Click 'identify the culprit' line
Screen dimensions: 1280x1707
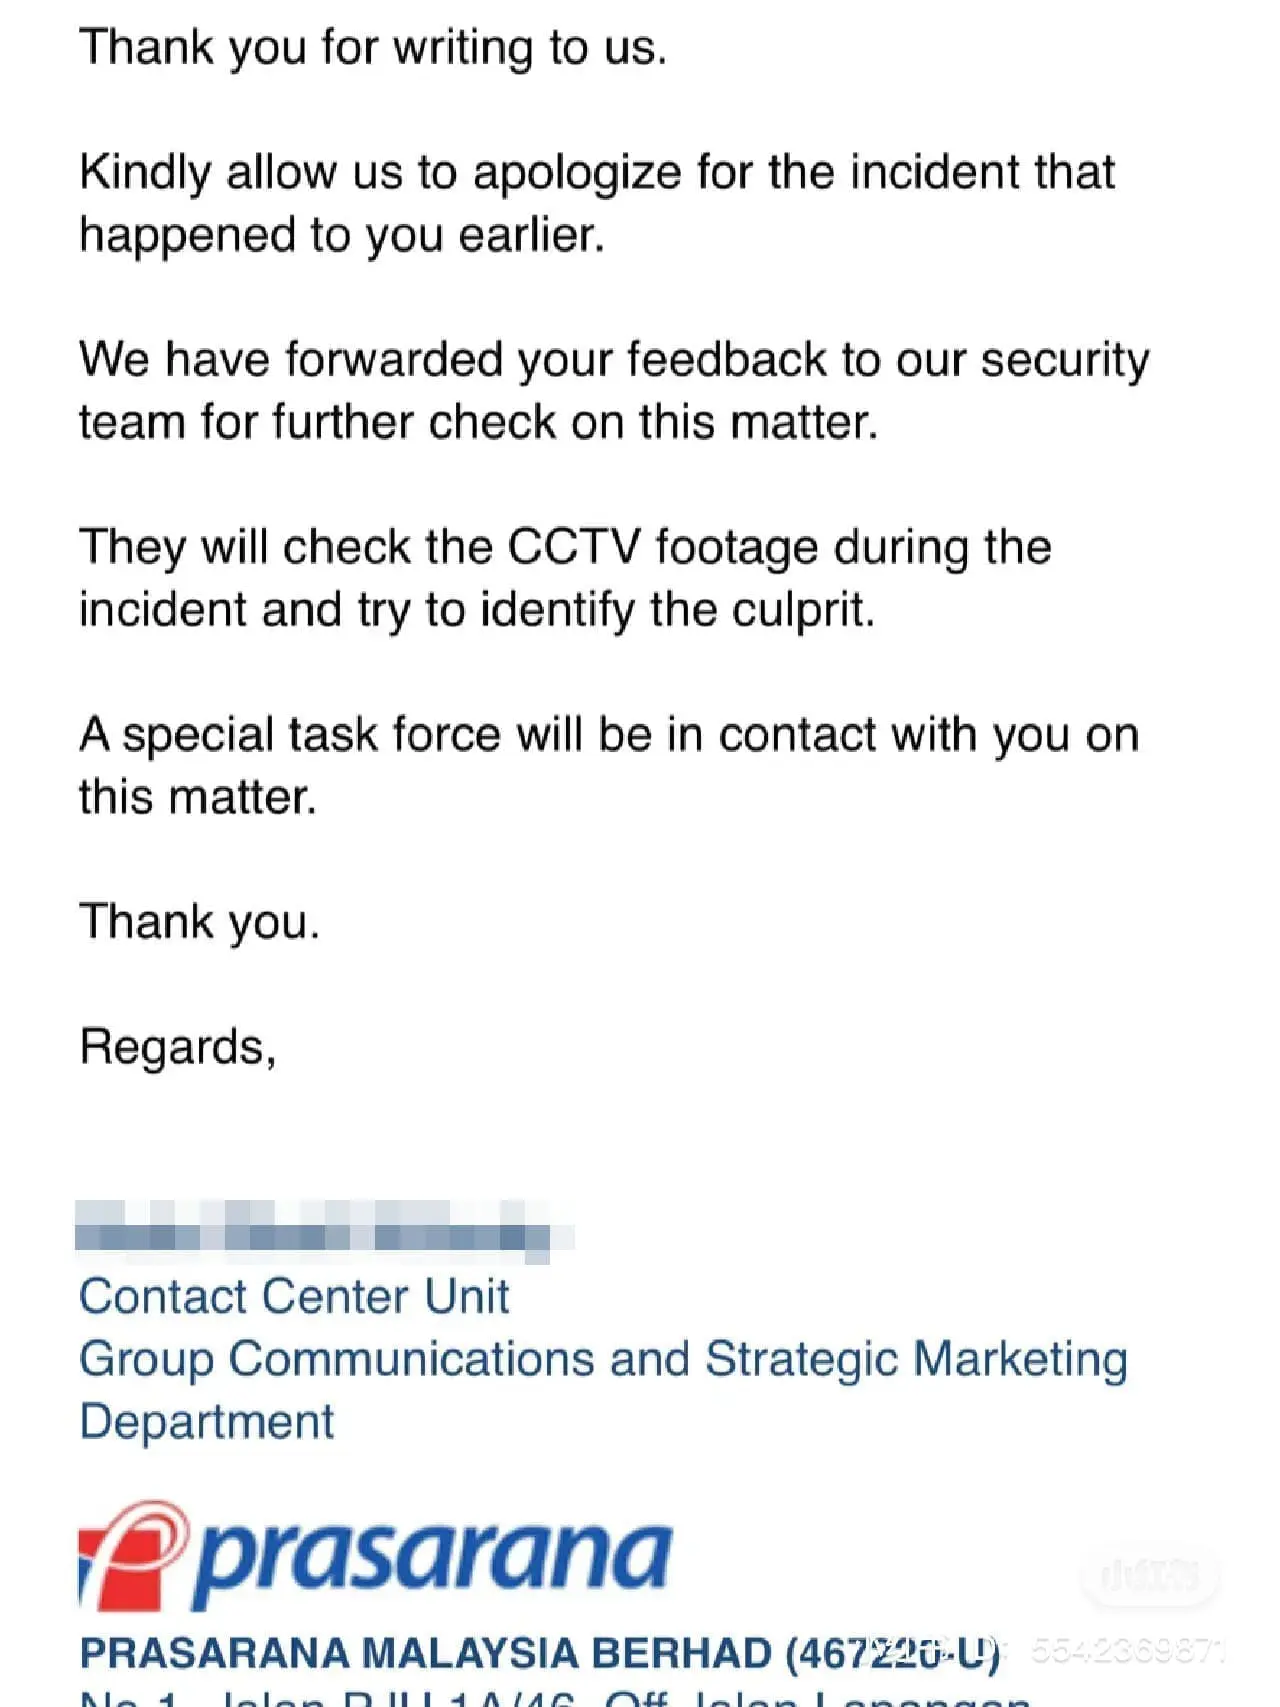point(477,610)
